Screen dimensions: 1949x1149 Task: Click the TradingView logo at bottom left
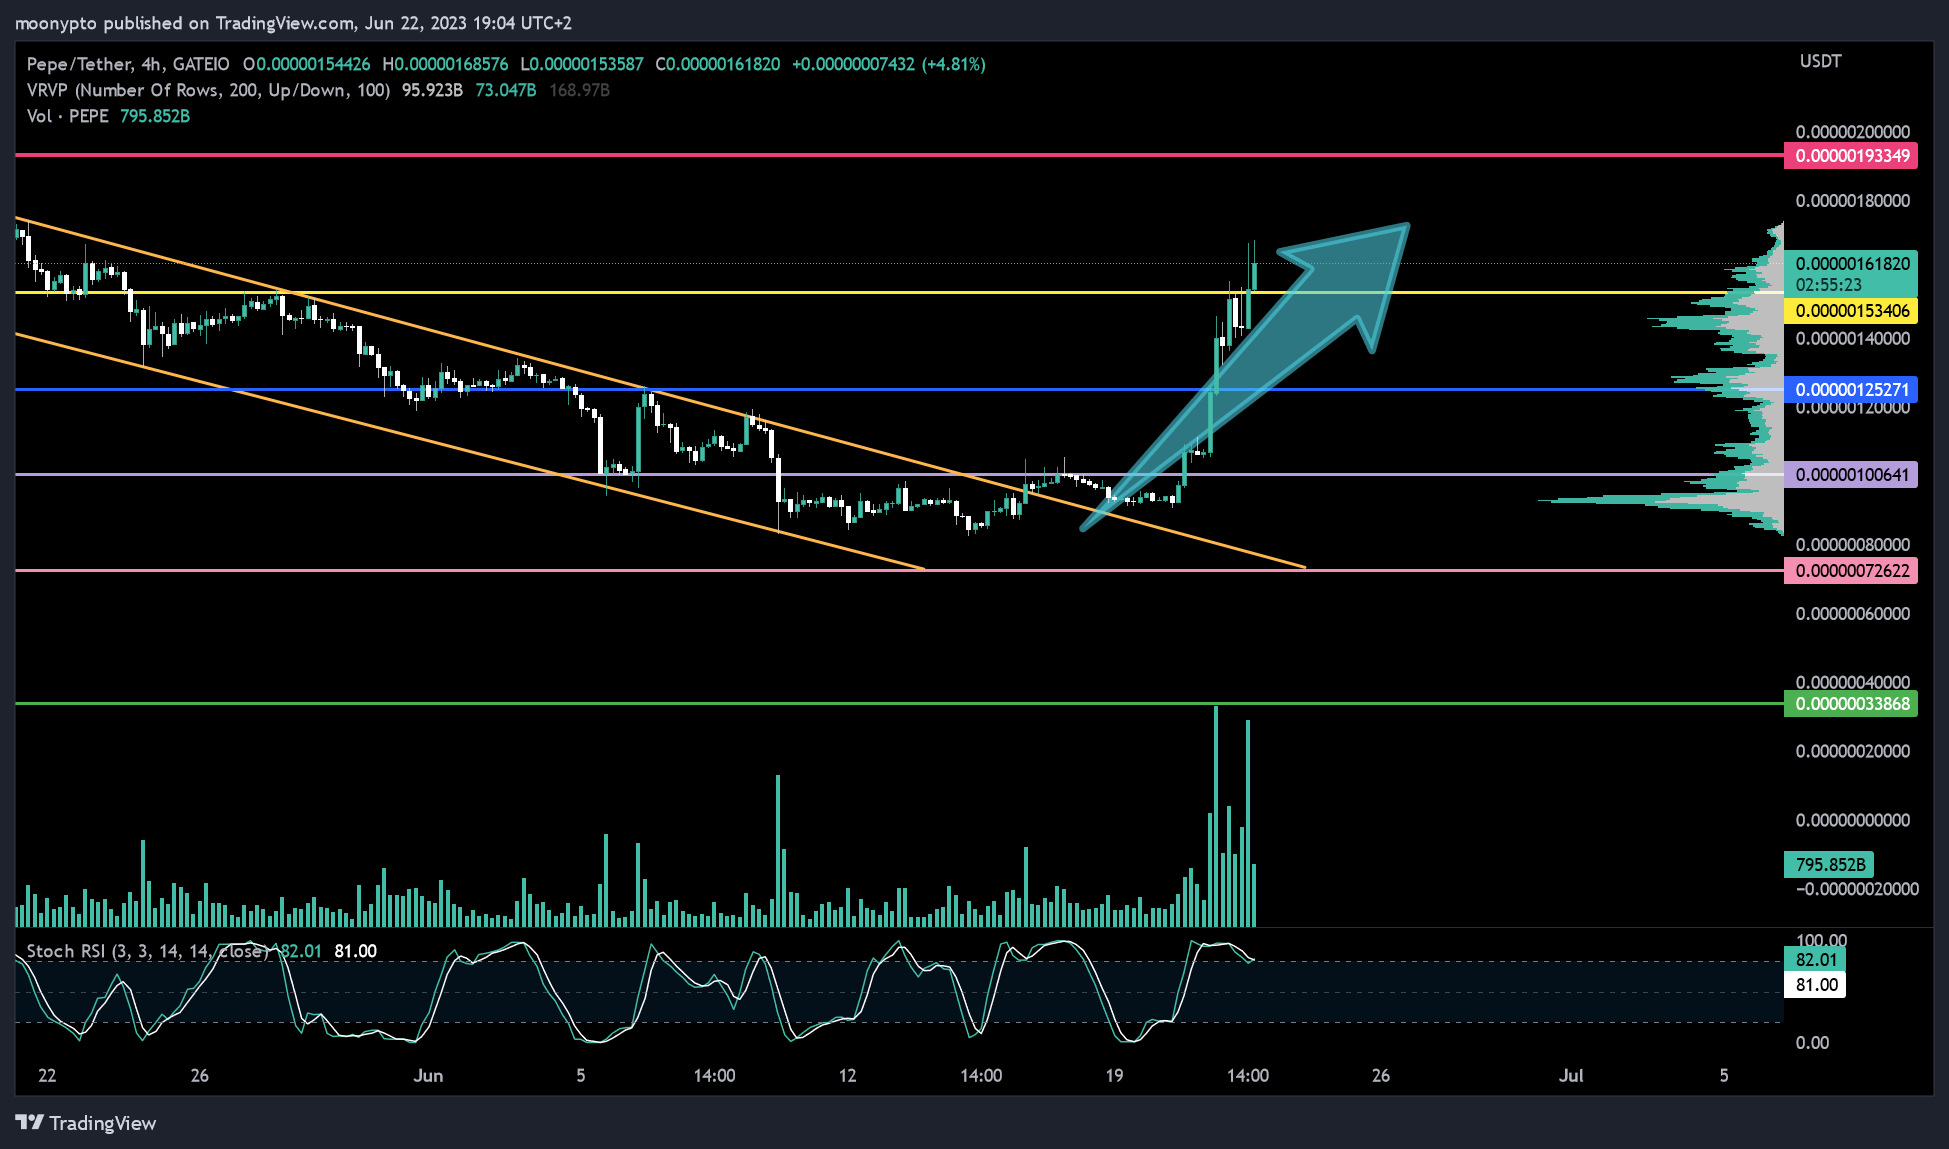coord(86,1123)
